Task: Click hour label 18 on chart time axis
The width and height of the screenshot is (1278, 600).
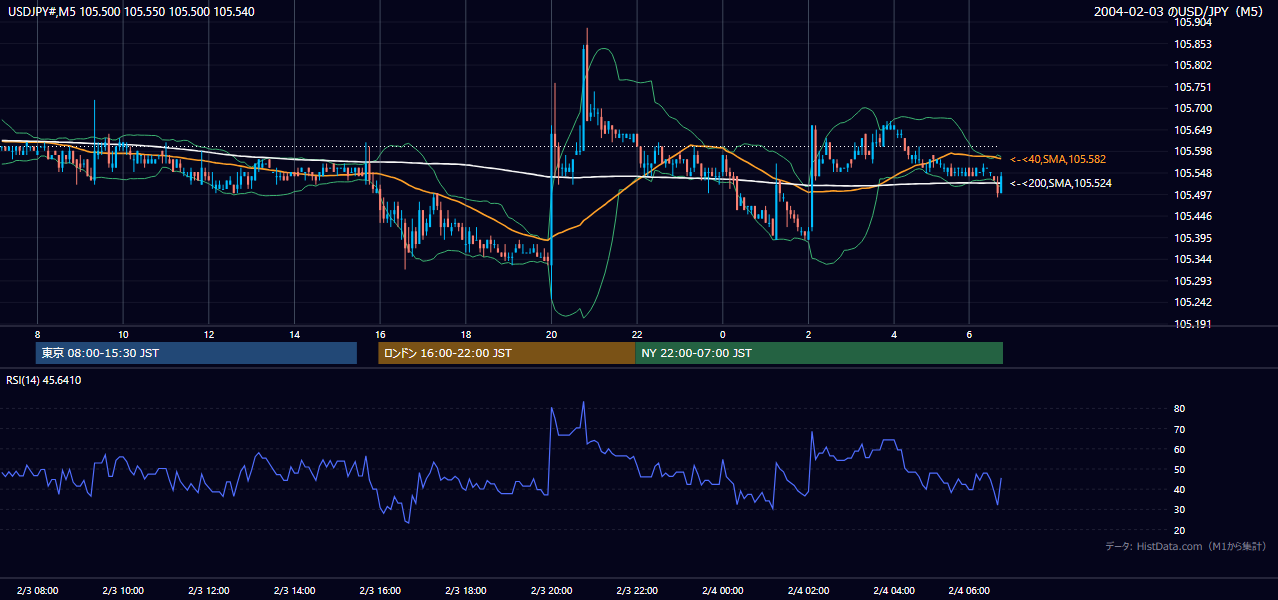Action: coord(466,334)
